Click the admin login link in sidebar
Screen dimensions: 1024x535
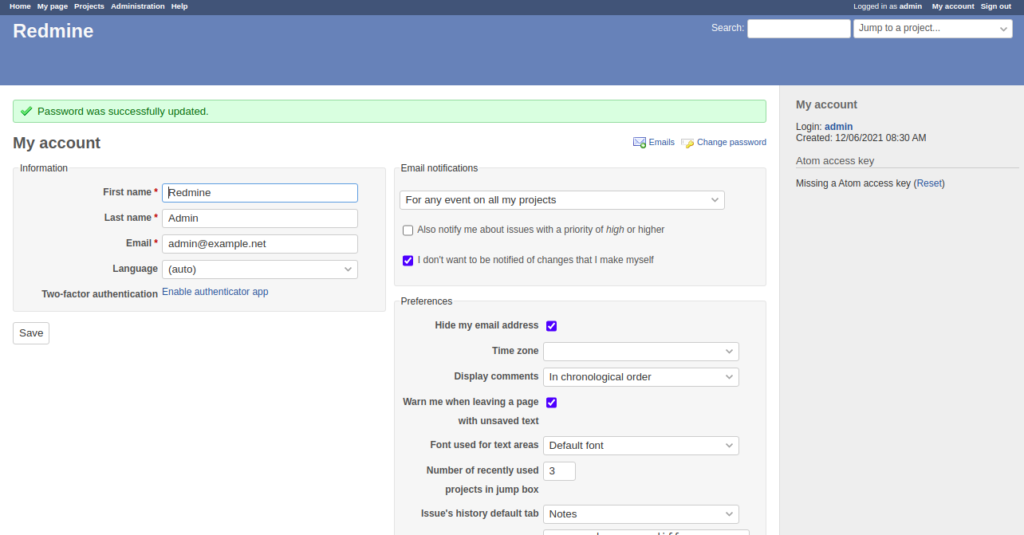click(839, 127)
